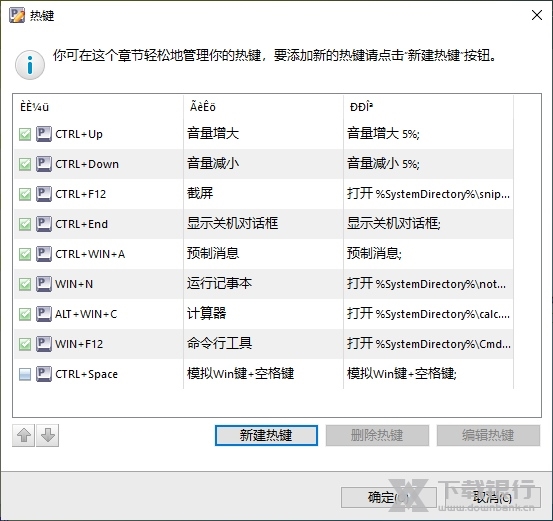The width and height of the screenshot is (553, 521).
Task: Click action cell 模拟Win键+空格键;
Action: pyautogui.click(x=402, y=374)
